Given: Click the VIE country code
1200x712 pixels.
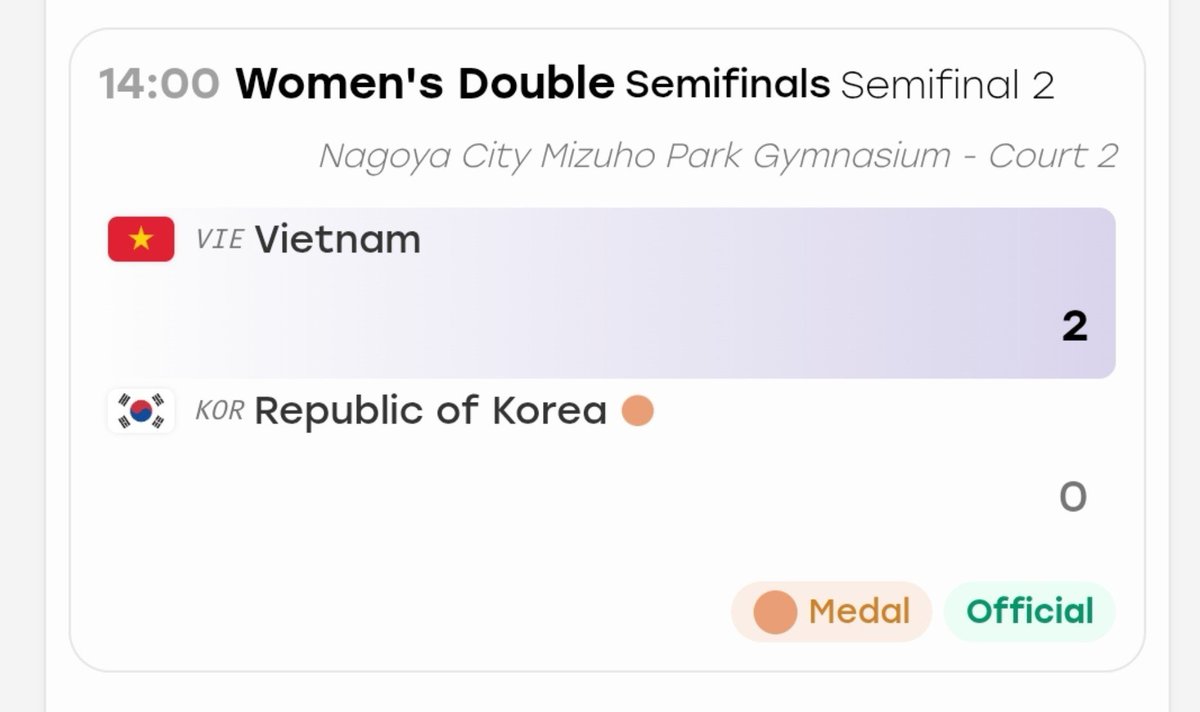Looking at the screenshot, I should coord(219,240).
